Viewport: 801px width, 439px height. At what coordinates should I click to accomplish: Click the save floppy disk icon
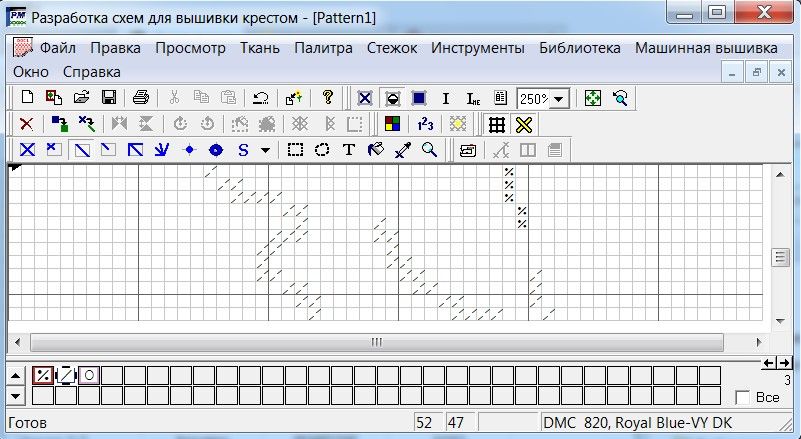pyautogui.click(x=108, y=98)
